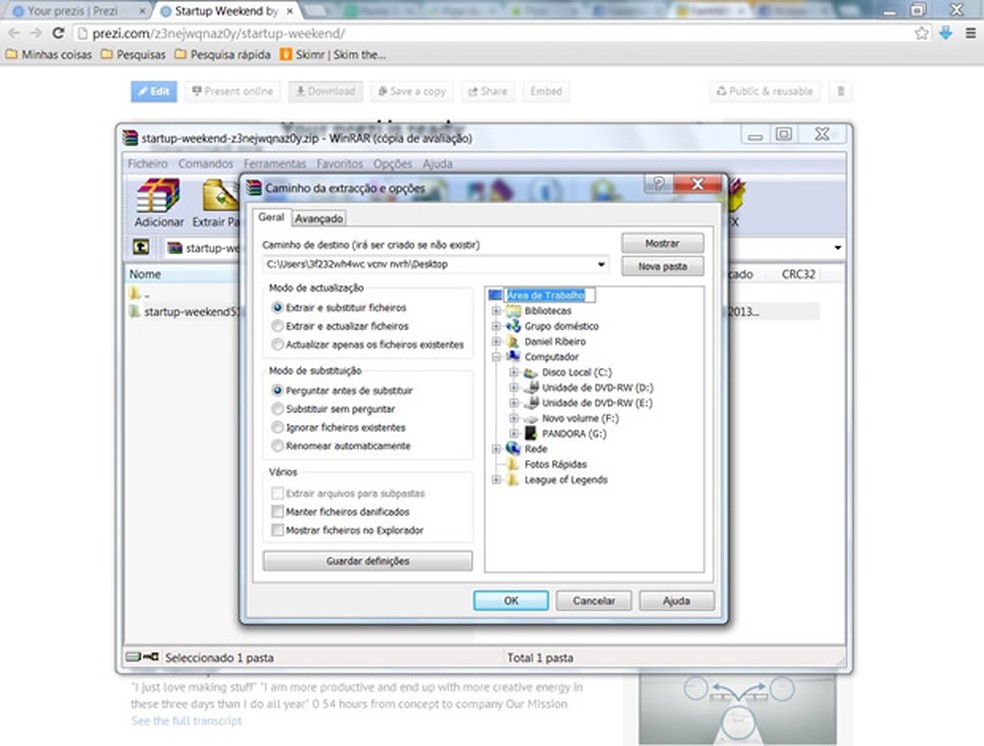The width and height of the screenshot is (984, 746).
Task: Click the Chrome back arrow
Action: pos(14,33)
